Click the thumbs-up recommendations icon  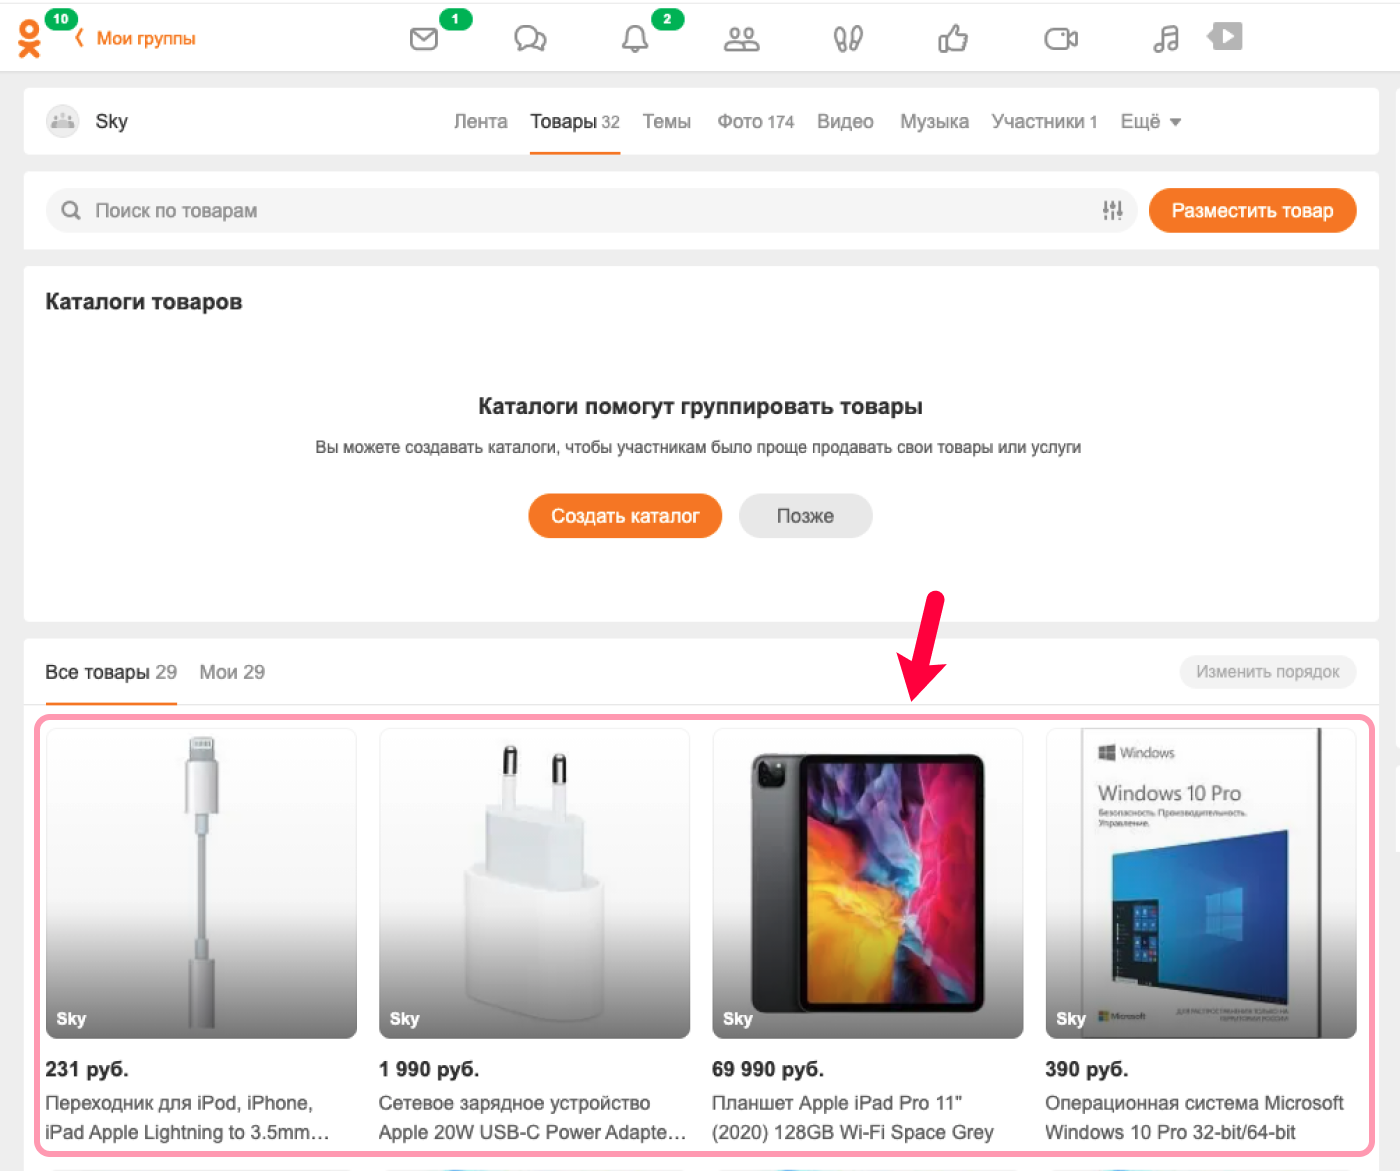pos(953,39)
